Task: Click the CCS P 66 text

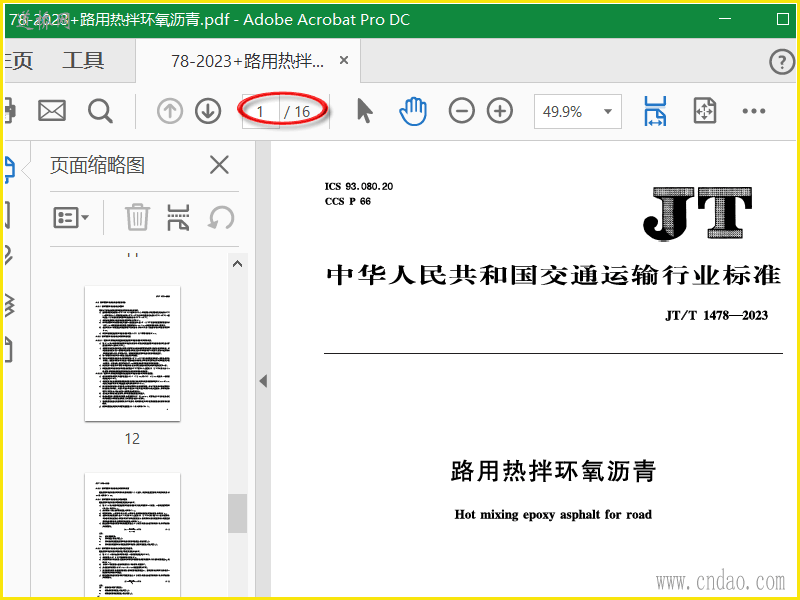Action: [x=347, y=201]
